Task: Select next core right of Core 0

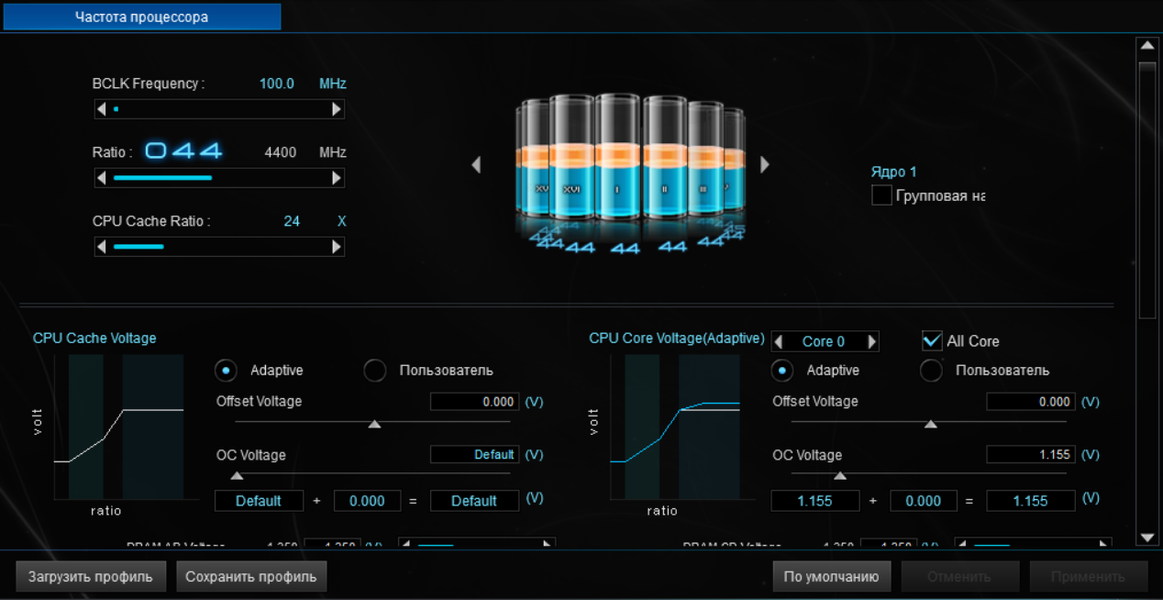Action: pos(872,342)
